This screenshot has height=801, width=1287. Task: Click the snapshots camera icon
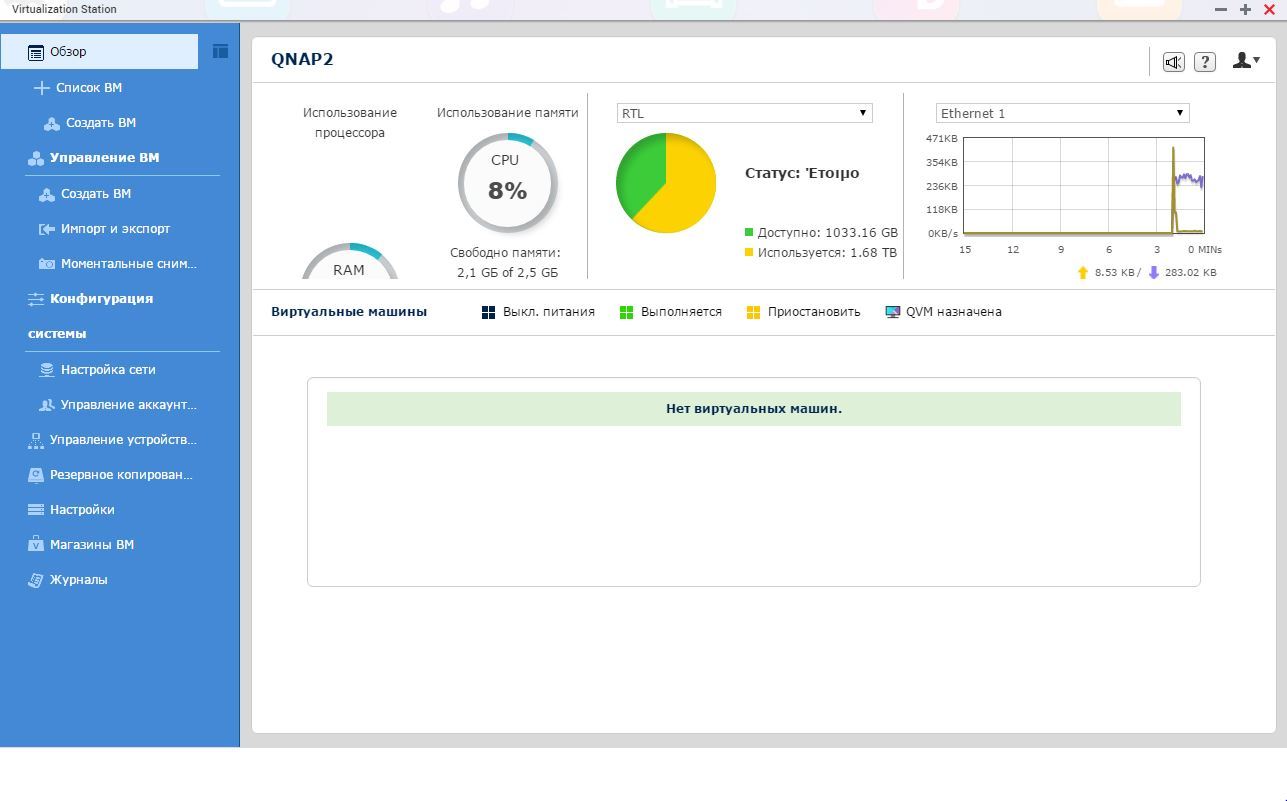click(47, 264)
